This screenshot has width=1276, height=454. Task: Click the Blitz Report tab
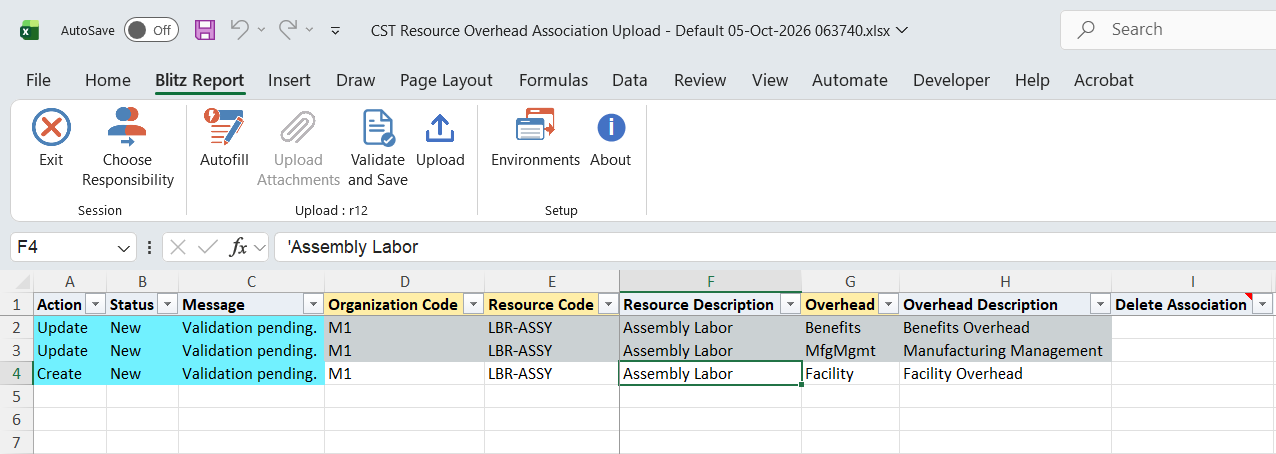200,80
